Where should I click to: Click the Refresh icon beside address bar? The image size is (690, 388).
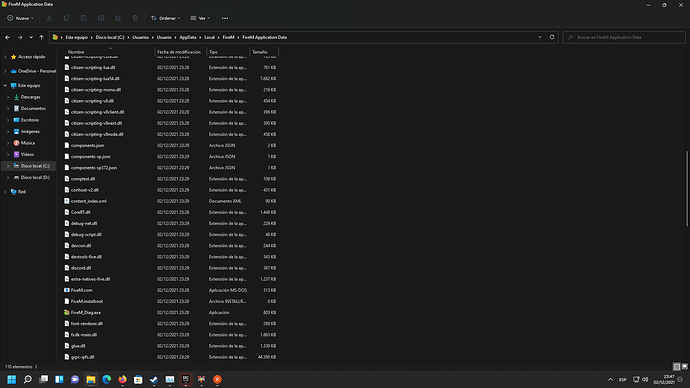[x=552, y=37]
